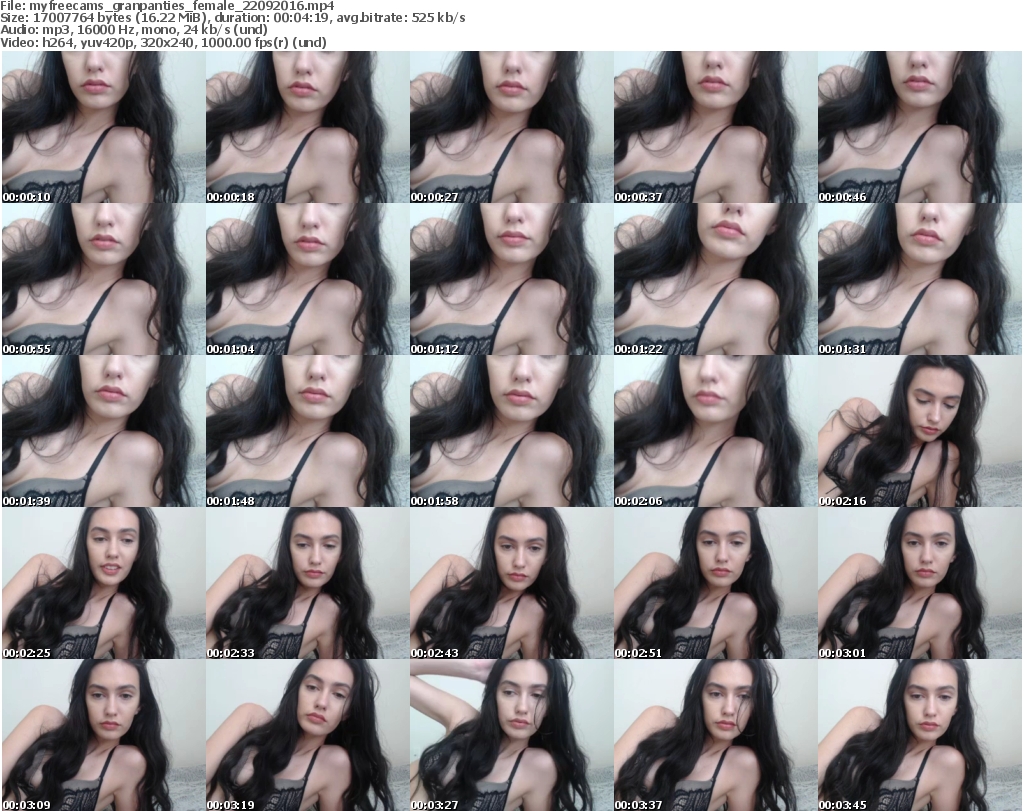Screen dimensions: 1024x811
Task: Click the frame at 00:02:16
Action: click(920, 431)
